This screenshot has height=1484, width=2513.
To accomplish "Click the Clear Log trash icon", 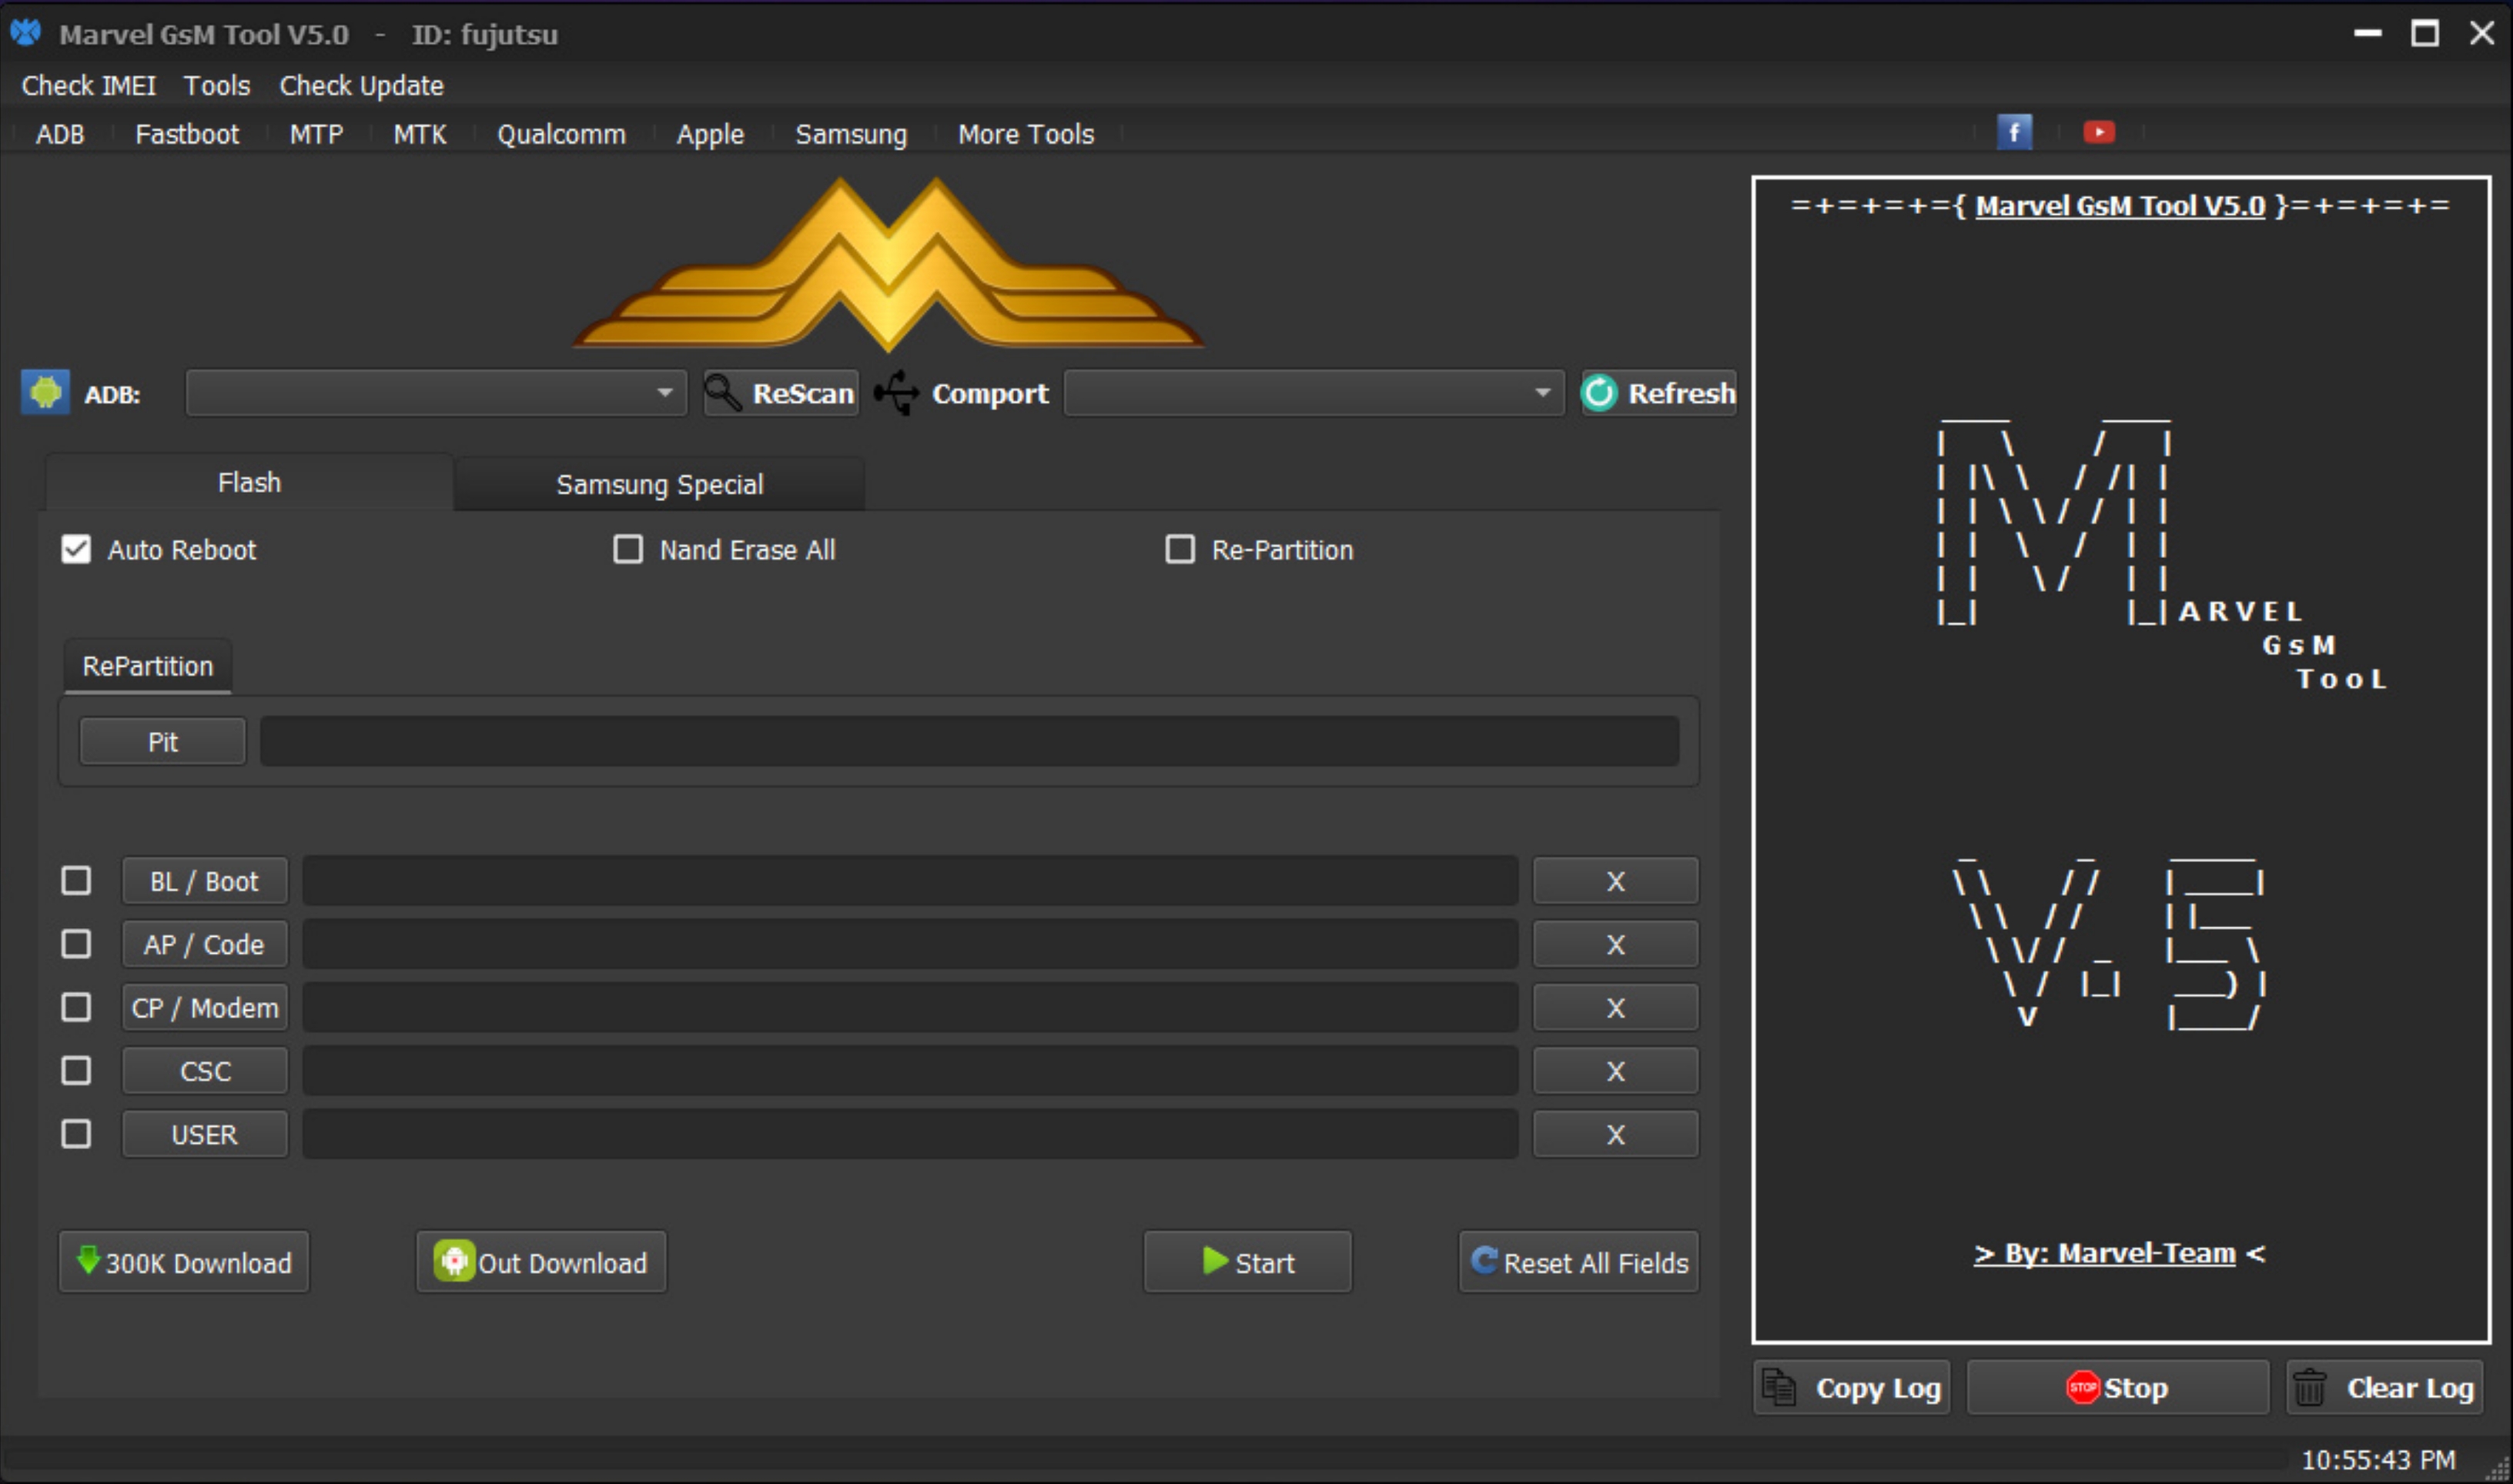I will [2309, 1387].
